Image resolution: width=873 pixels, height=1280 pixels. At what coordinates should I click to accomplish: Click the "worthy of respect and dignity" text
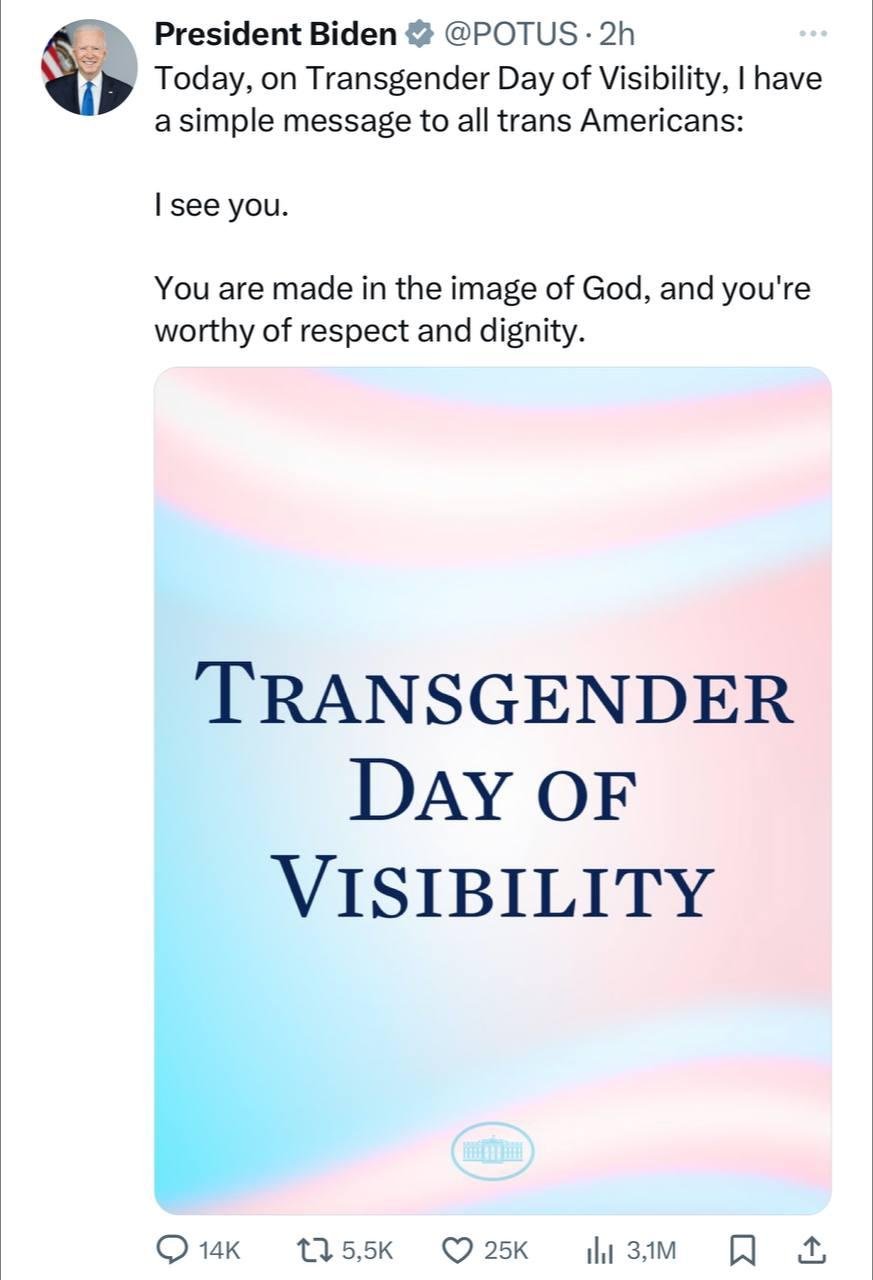367,331
